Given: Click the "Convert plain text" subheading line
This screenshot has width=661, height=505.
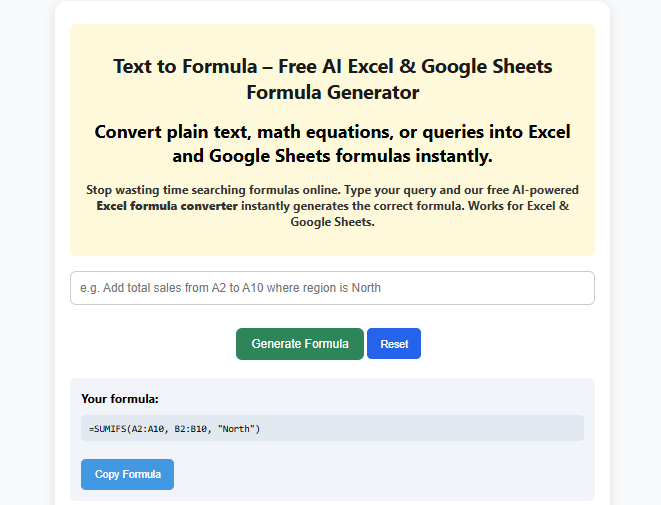Looking at the screenshot, I should click(332, 132).
